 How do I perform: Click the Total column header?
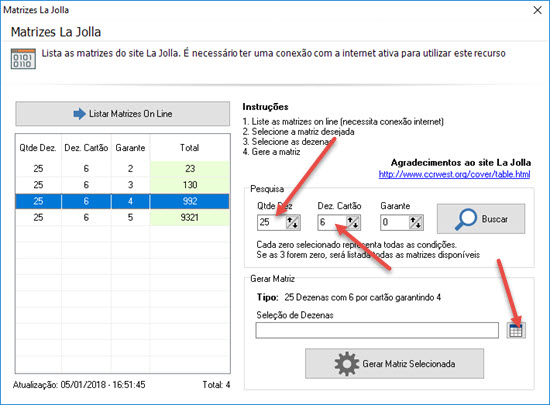click(190, 148)
